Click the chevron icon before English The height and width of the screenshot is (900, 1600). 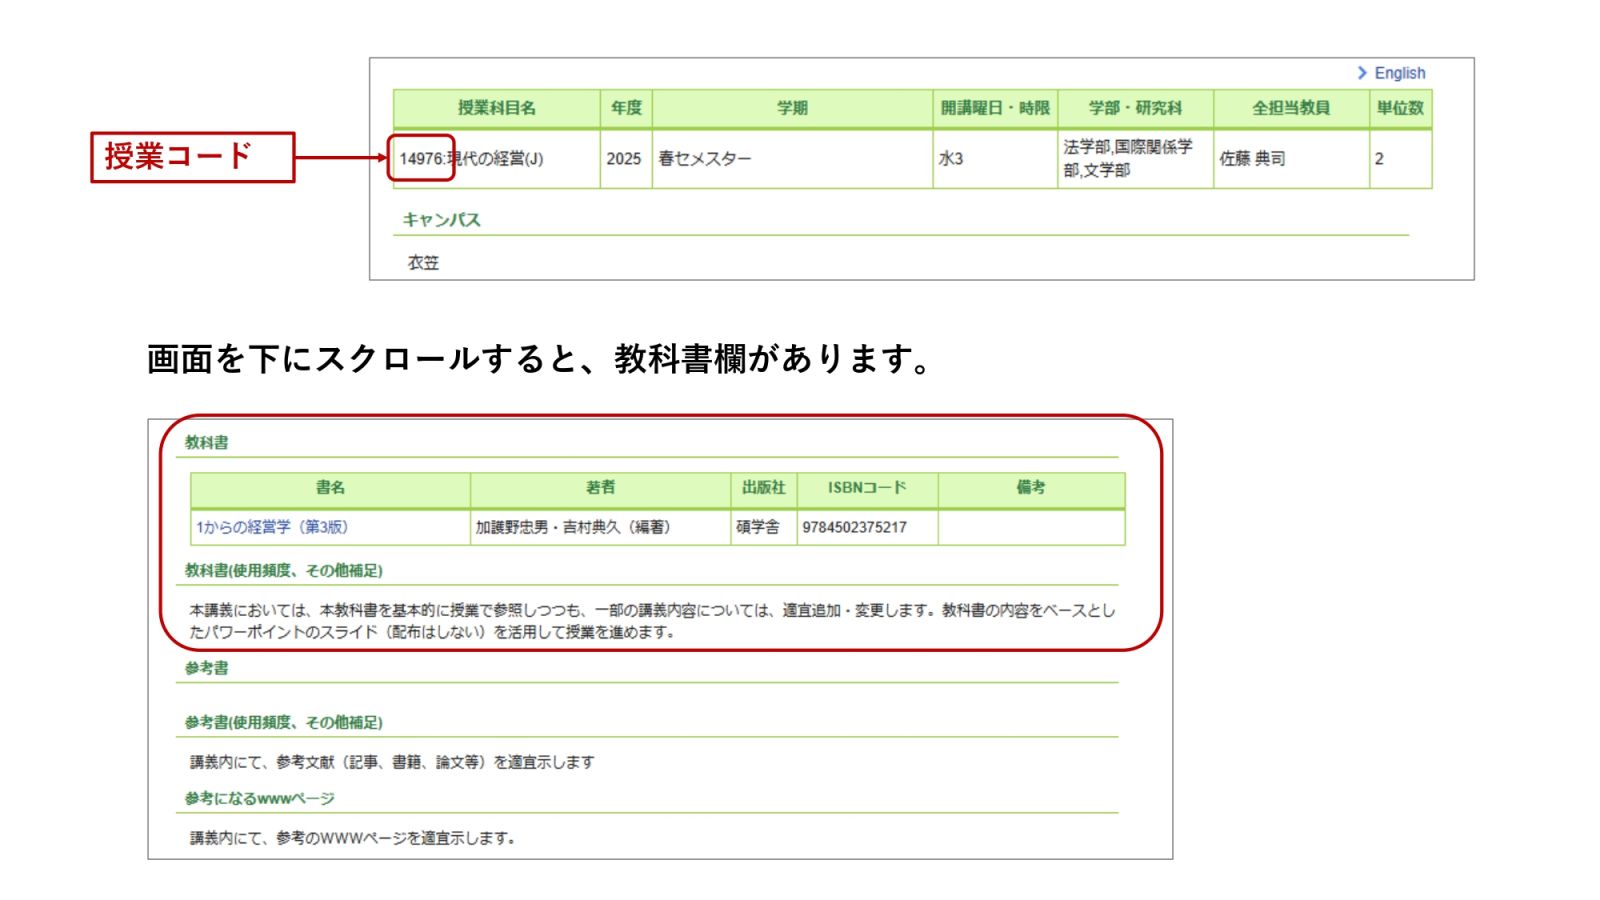[1364, 73]
